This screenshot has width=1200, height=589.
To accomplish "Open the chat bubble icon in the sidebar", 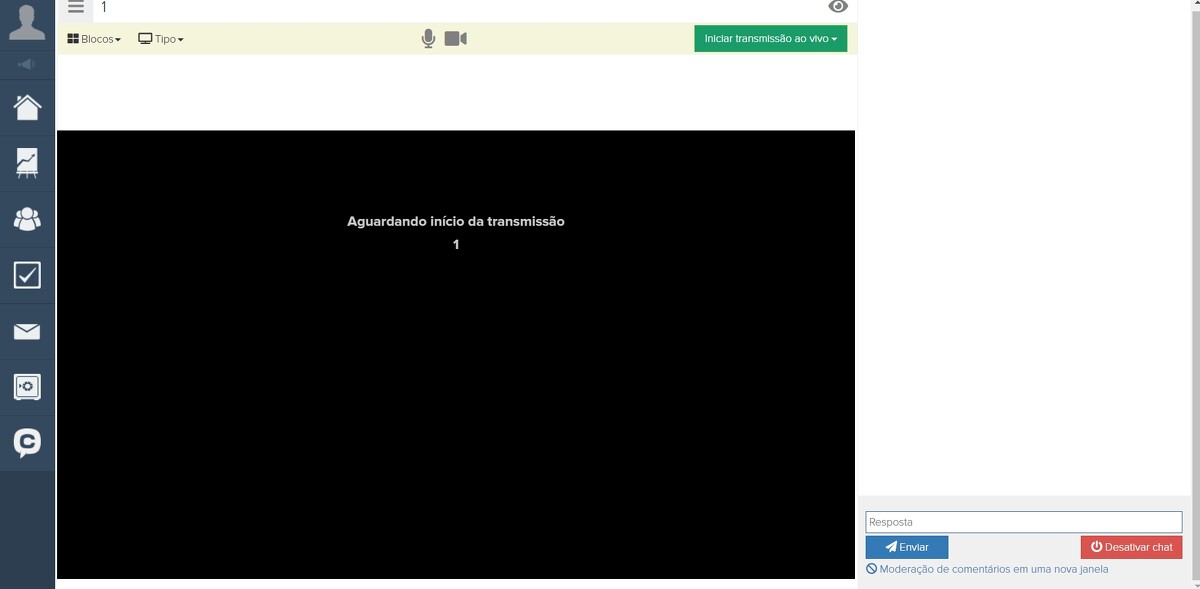I will pos(27,443).
